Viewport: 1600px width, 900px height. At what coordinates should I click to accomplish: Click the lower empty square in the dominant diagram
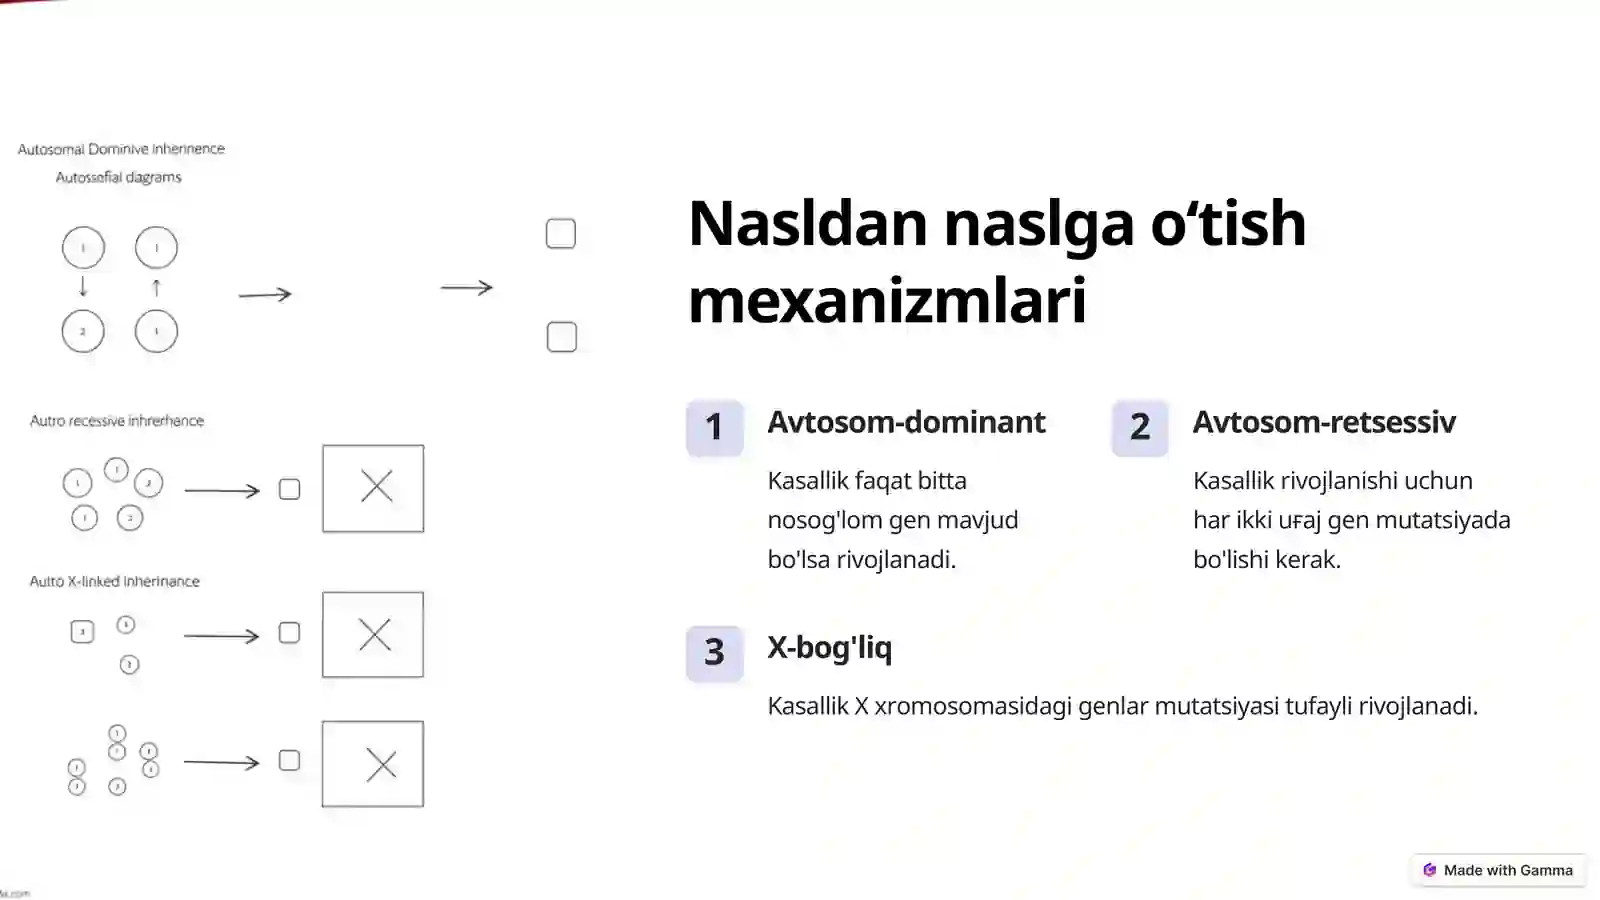pos(562,337)
